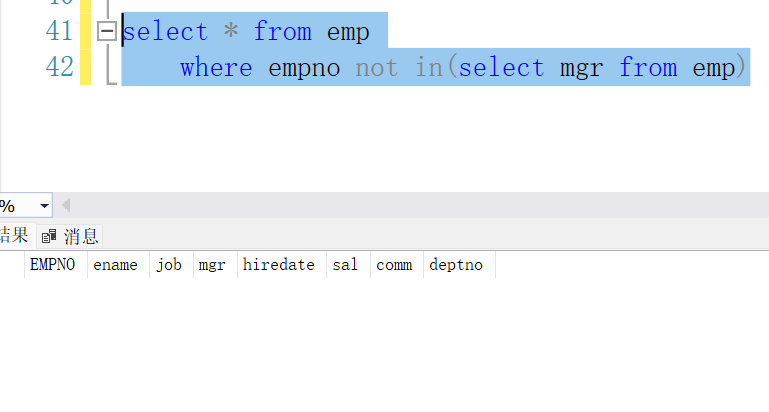Place cursor on the 'where' keyword

[216, 68]
